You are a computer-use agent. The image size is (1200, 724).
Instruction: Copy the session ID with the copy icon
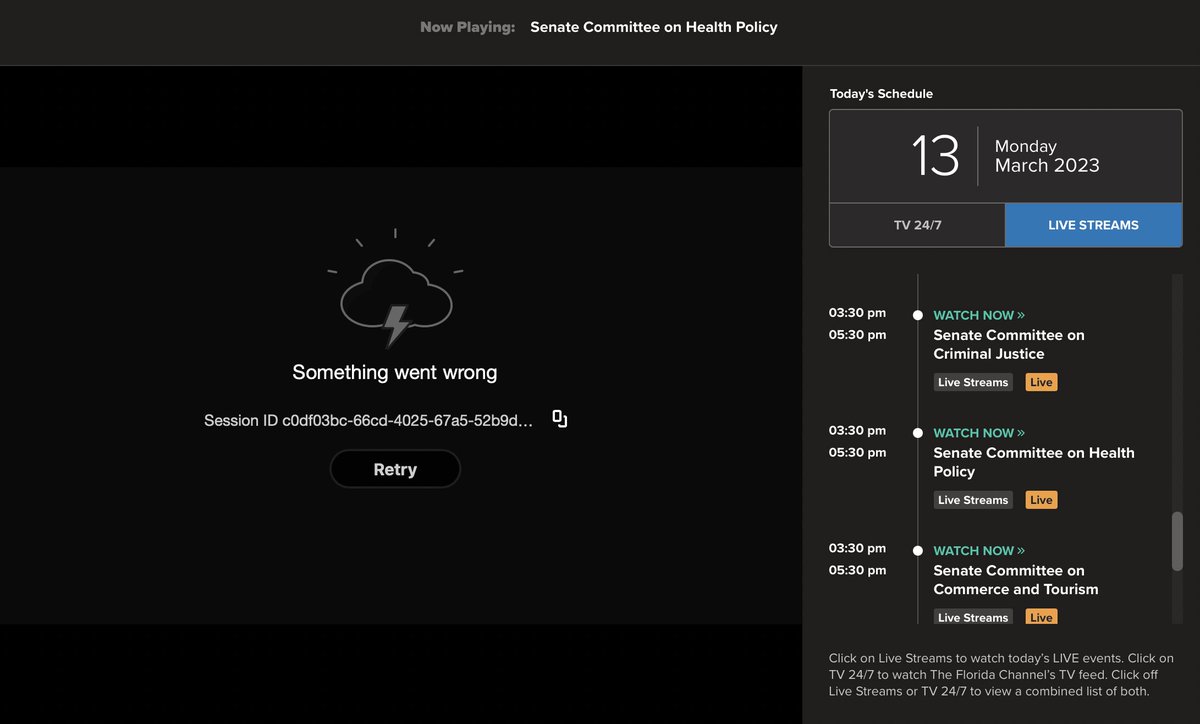(x=560, y=419)
